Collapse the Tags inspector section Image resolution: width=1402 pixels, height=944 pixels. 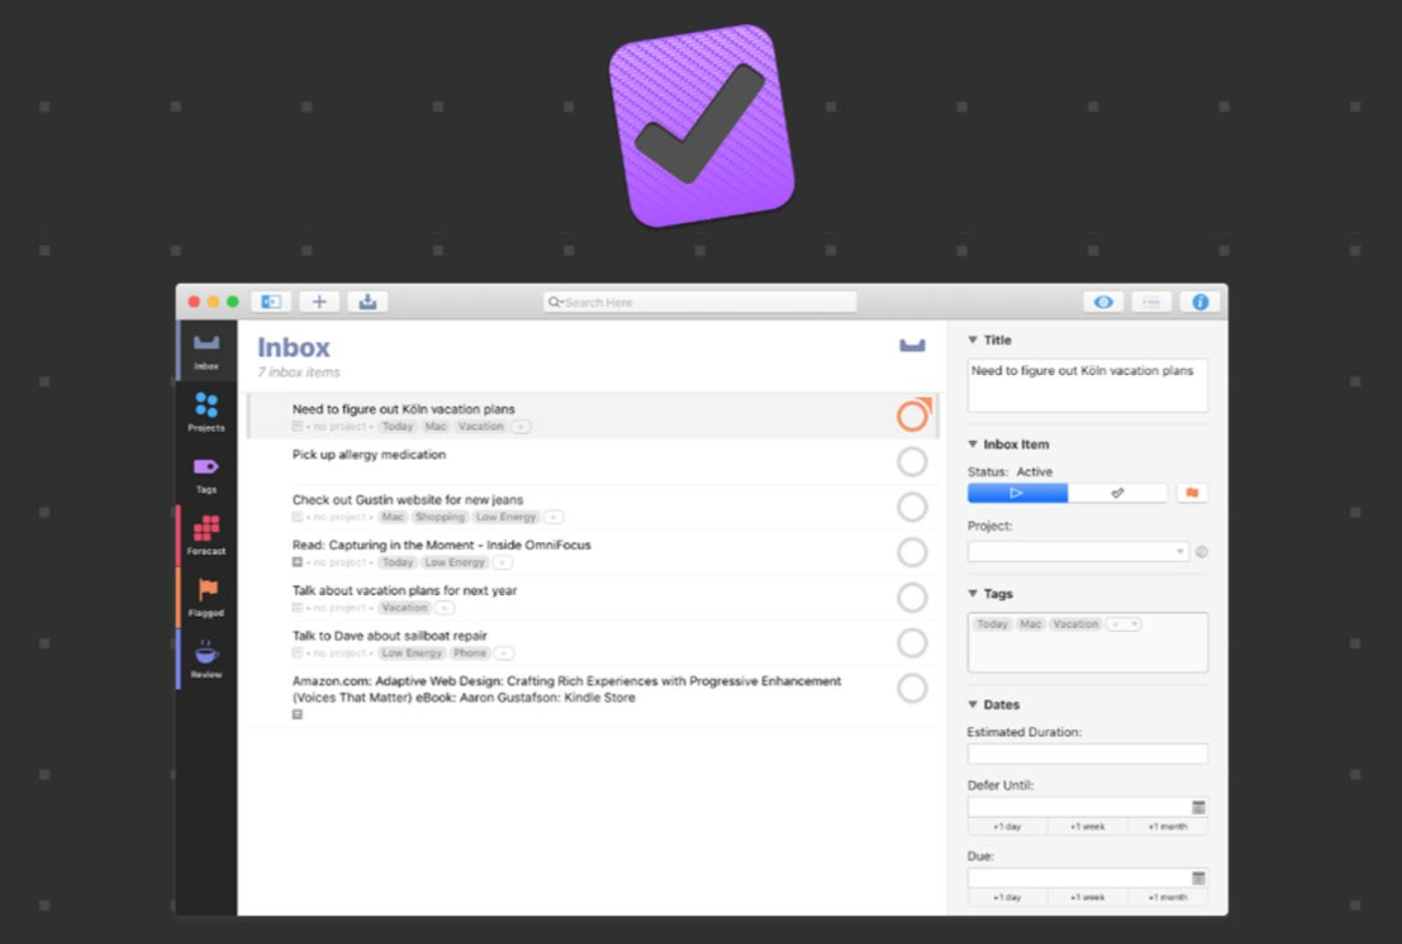coord(973,593)
